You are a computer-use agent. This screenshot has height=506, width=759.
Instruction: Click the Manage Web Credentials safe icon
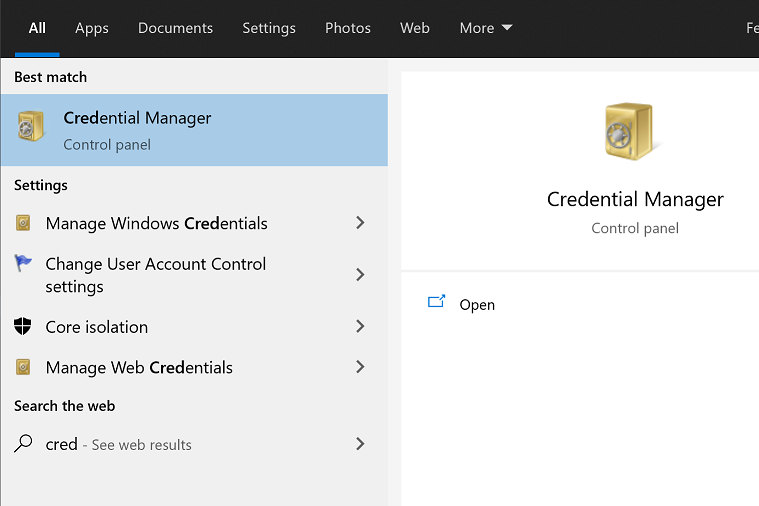23,367
